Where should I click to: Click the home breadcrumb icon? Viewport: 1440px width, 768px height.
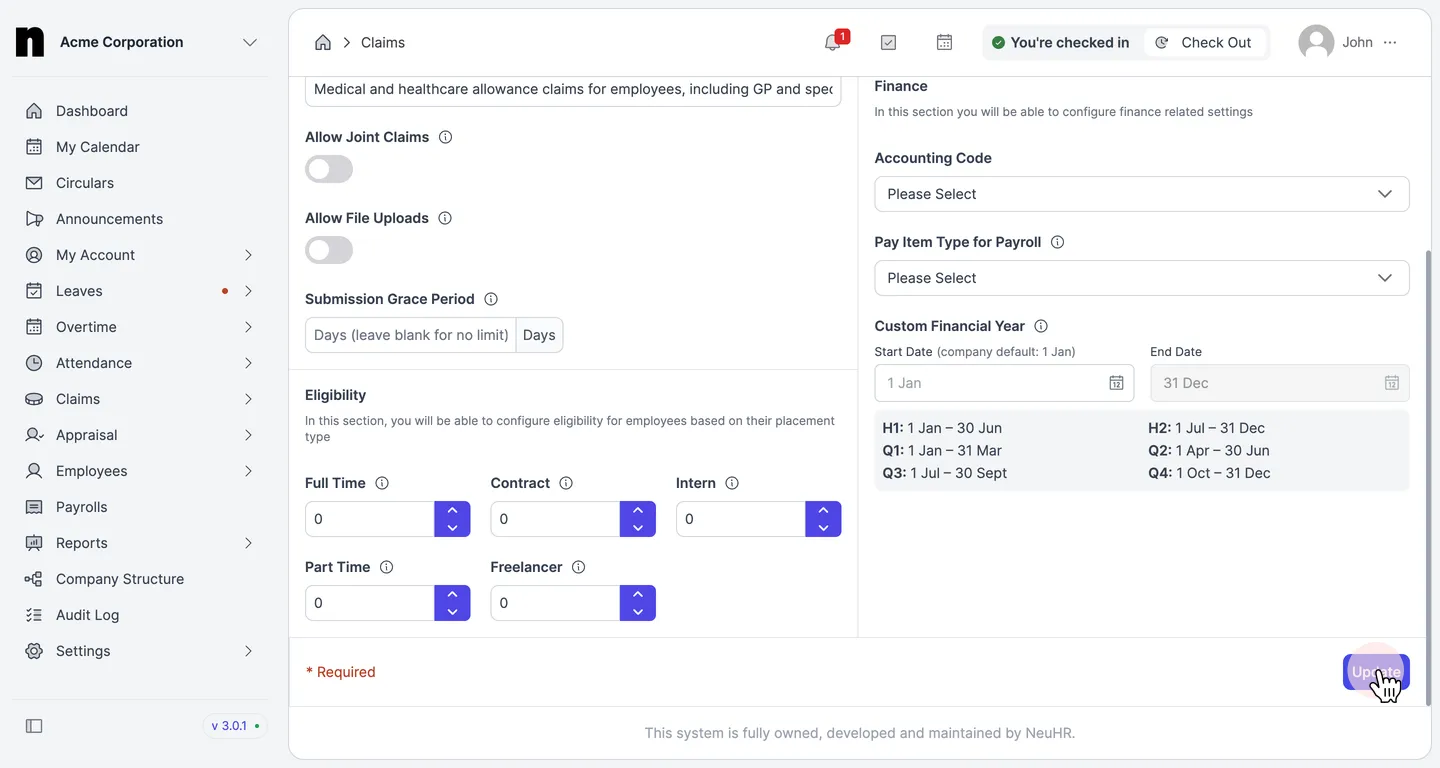322,42
